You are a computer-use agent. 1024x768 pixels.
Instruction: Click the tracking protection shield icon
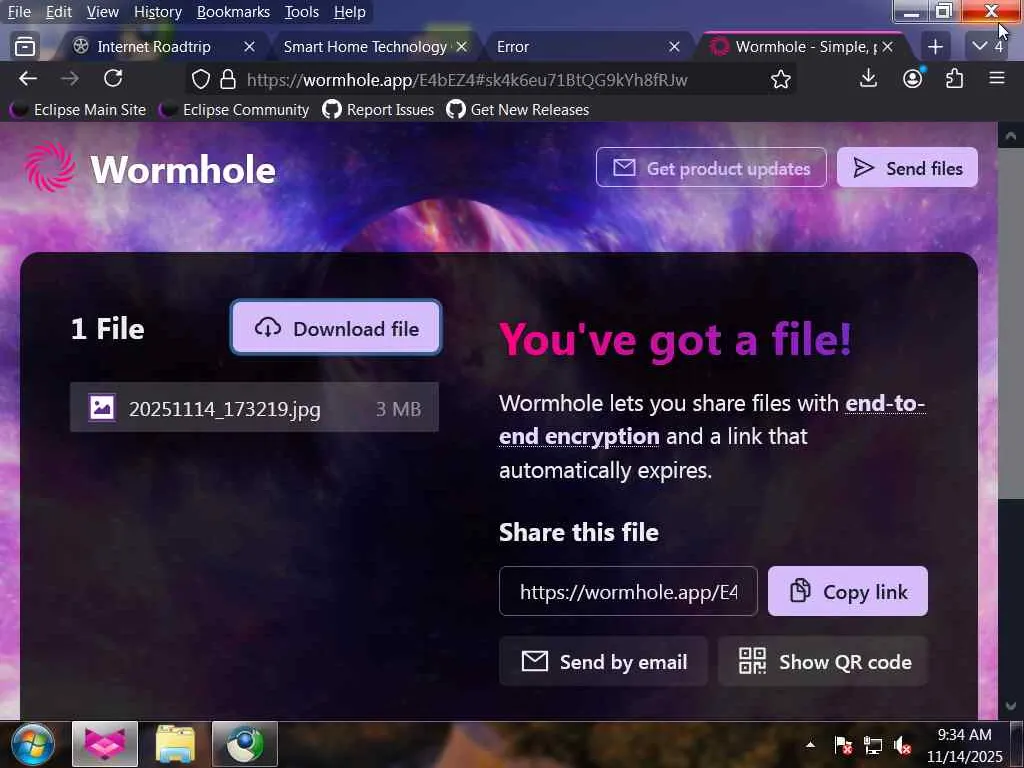pos(201,80)
